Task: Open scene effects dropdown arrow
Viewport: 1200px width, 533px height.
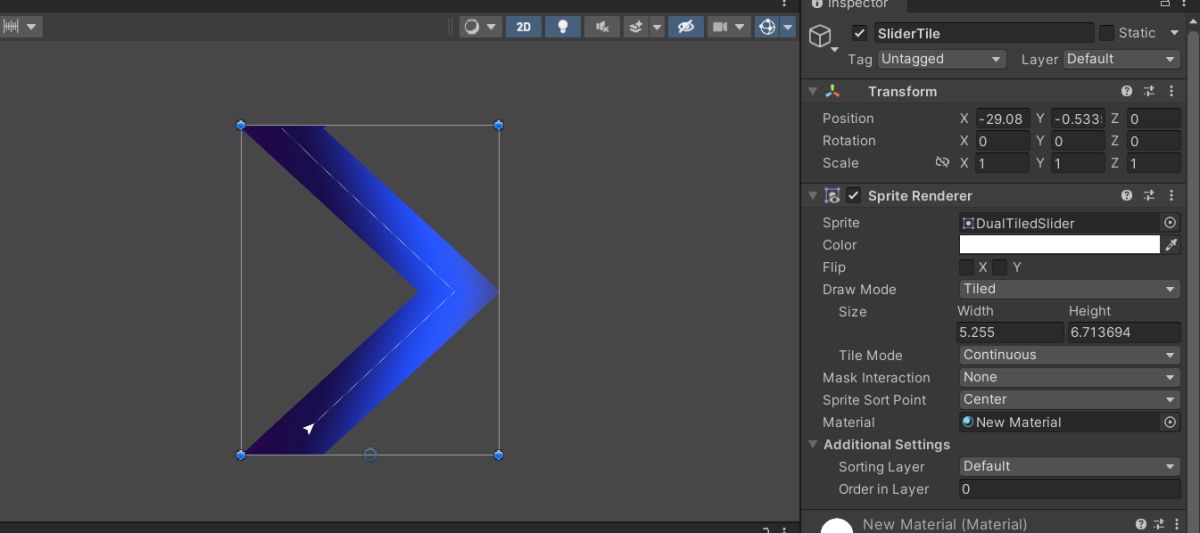Action: click(x=657, y=27)
